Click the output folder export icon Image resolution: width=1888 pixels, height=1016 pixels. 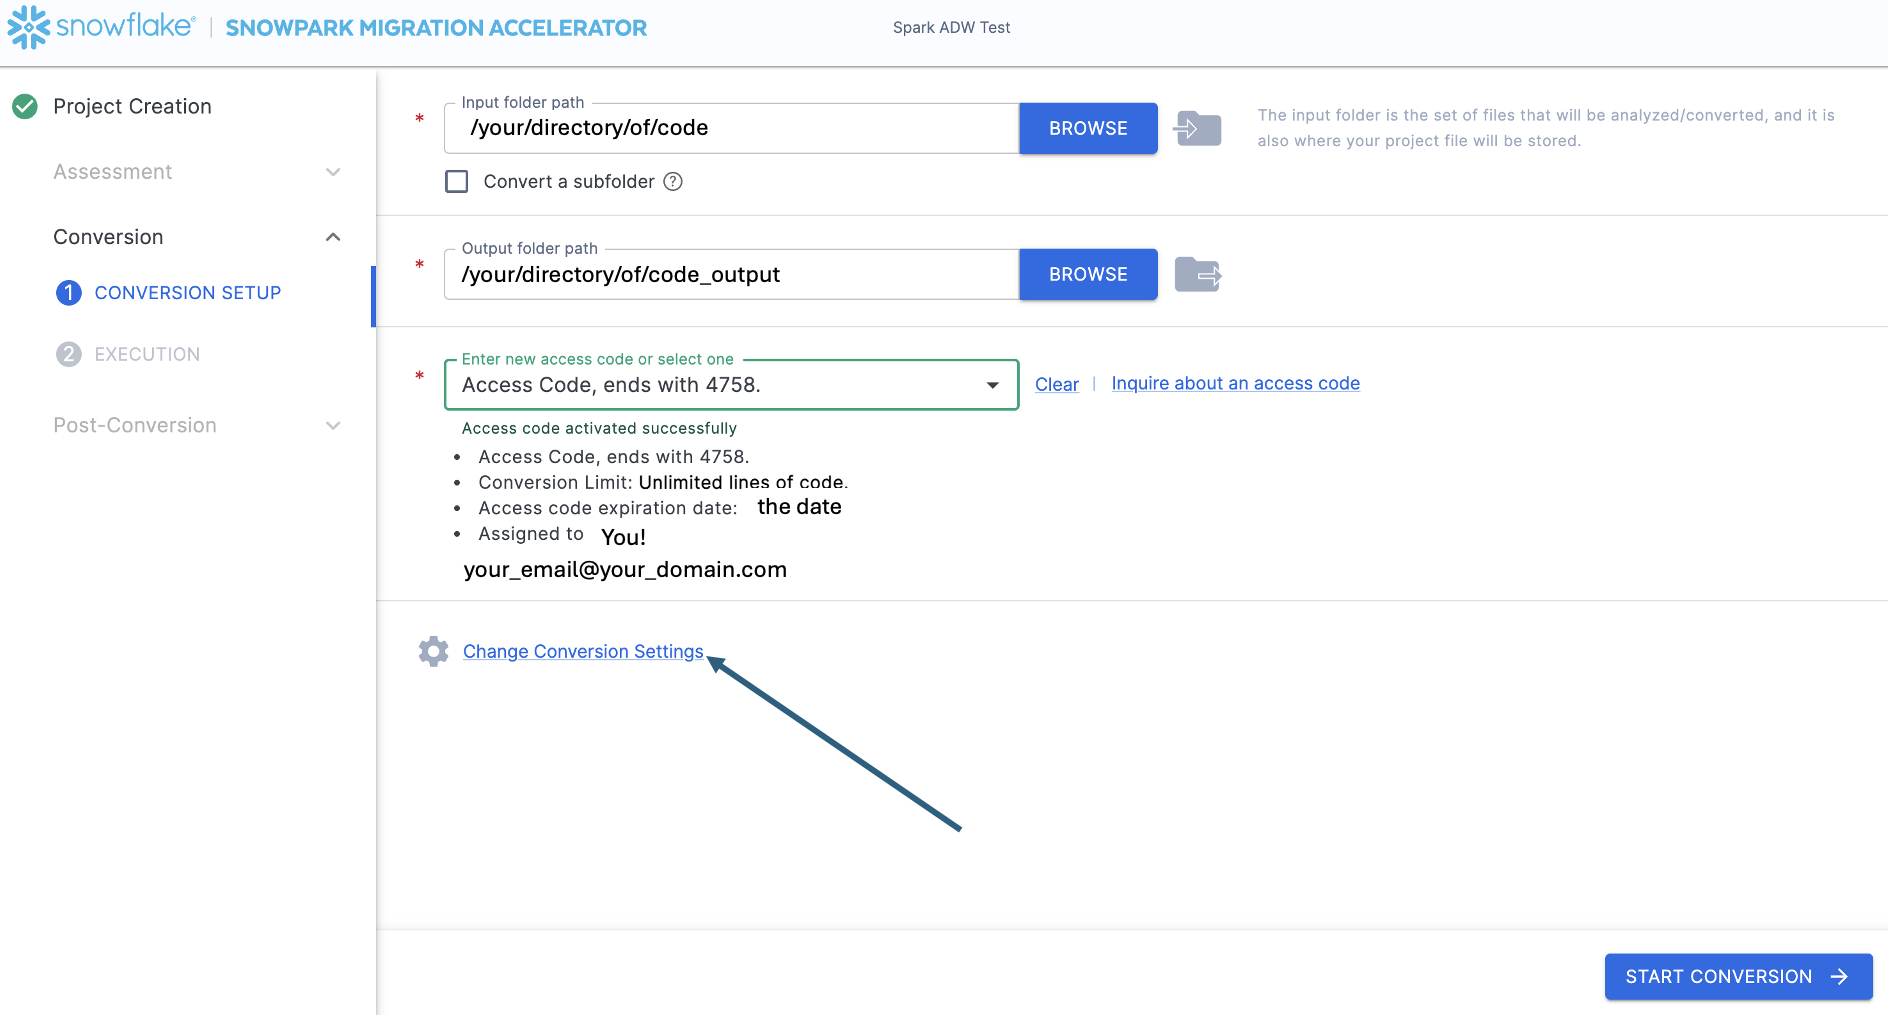pos(1197,274)
